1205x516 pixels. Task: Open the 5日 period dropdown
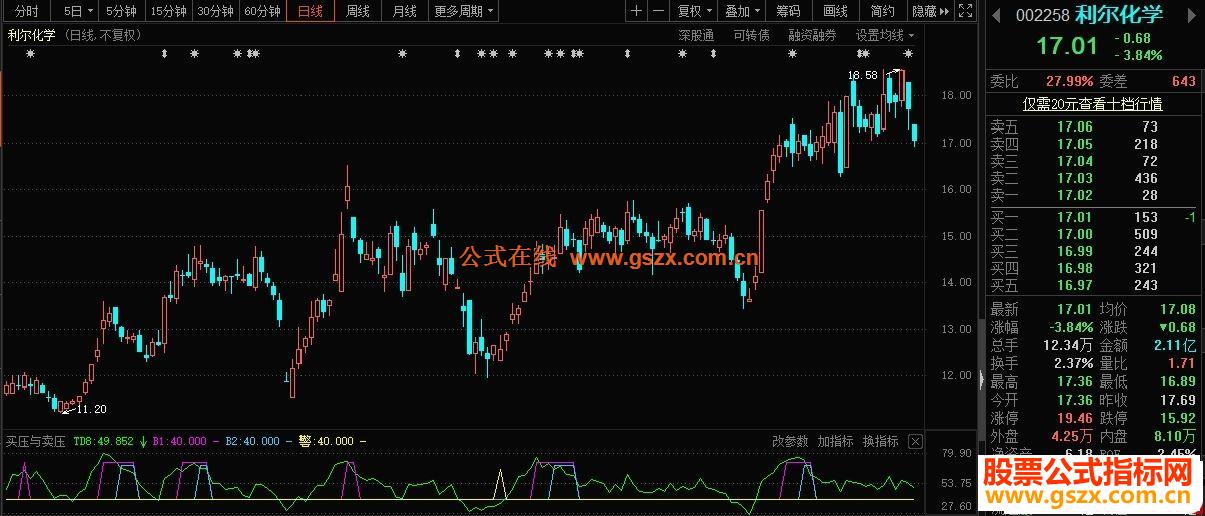pos(78,12)
